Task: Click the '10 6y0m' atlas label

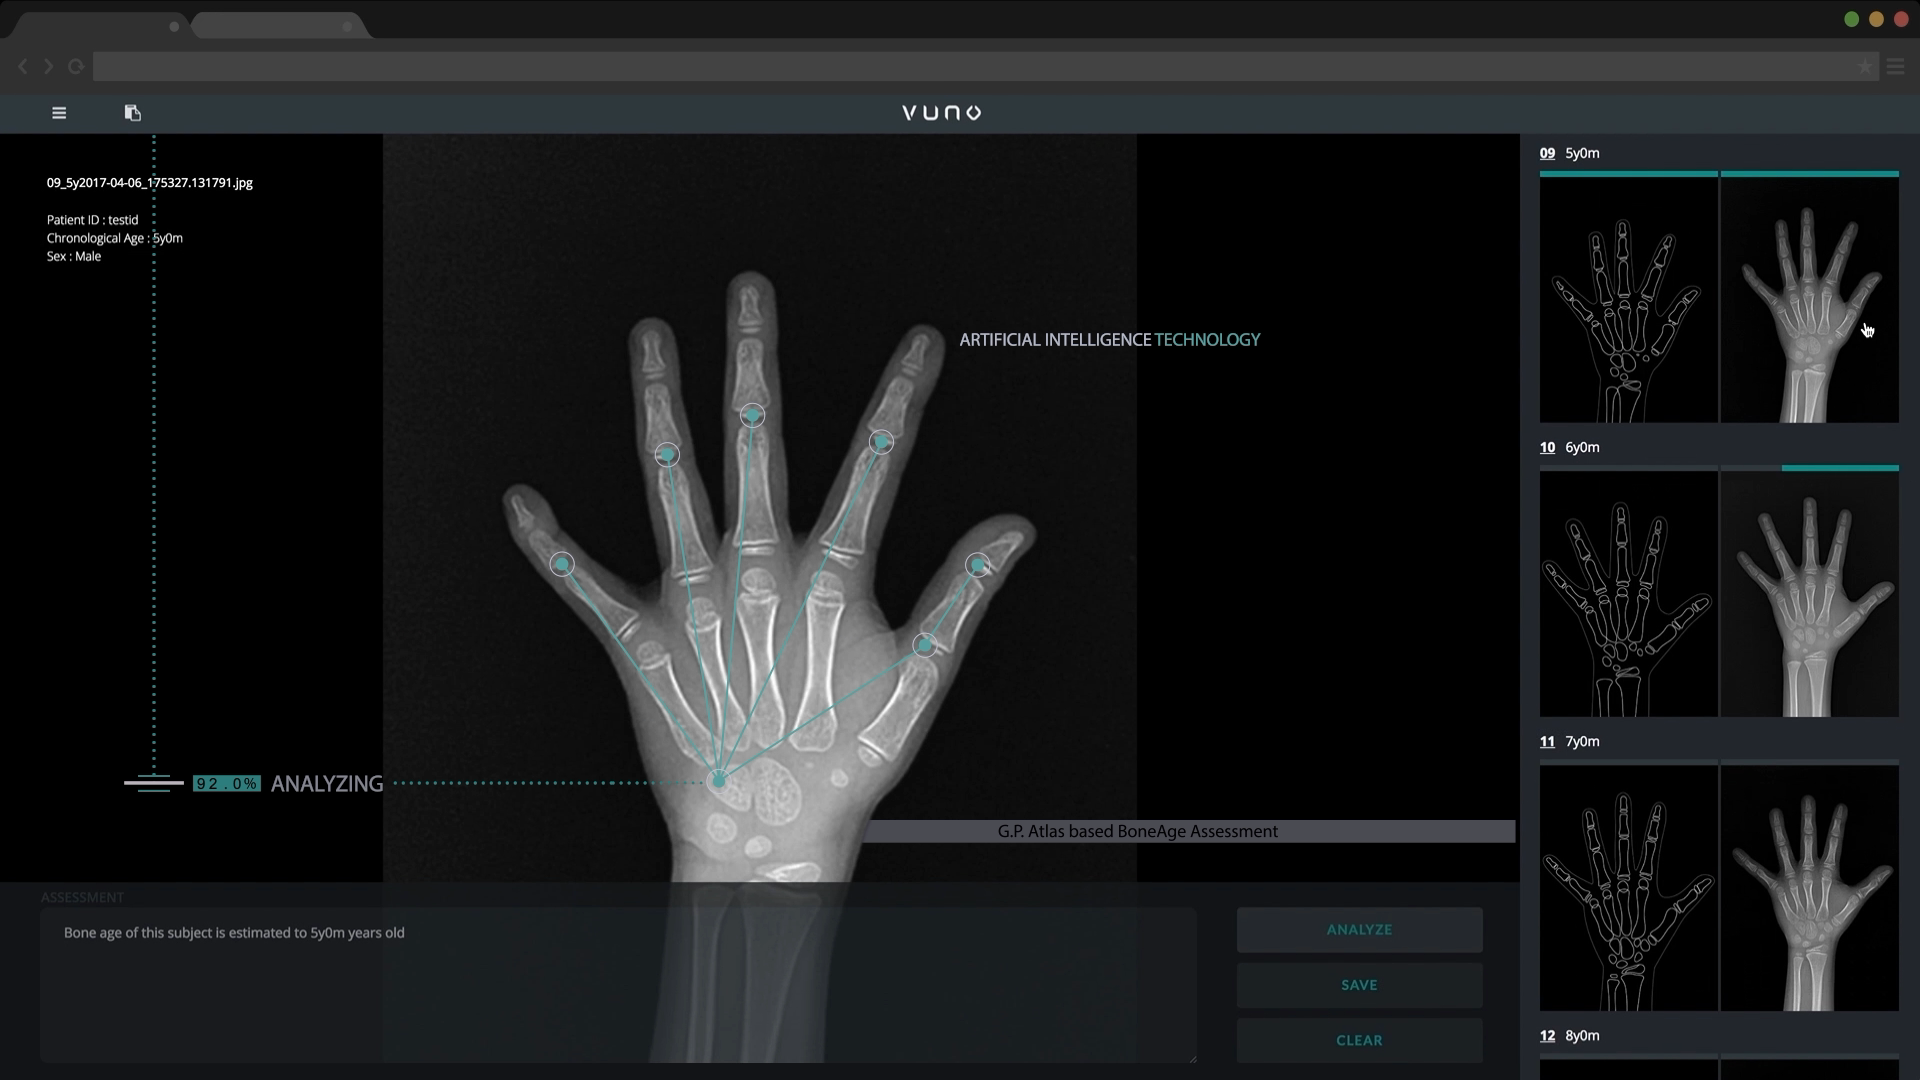Action: (1570, 447)
